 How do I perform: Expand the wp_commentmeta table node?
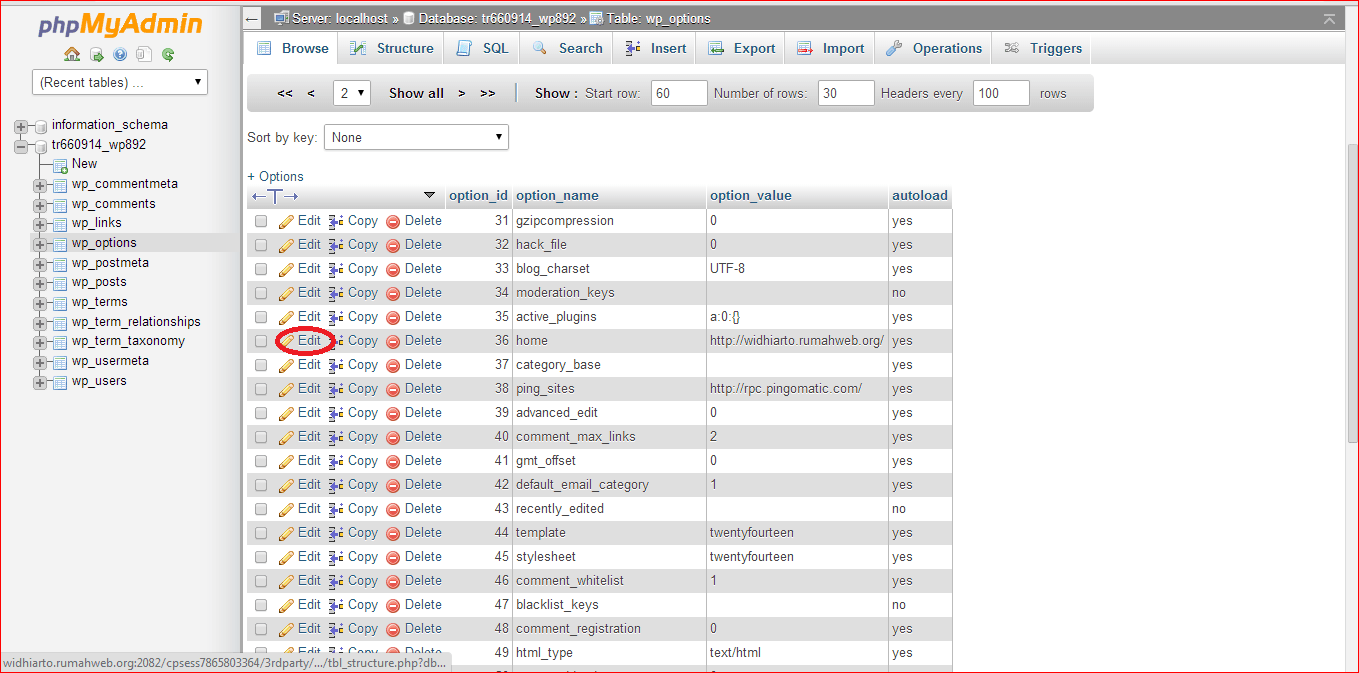pyautogui.click(x=40, y=185)
